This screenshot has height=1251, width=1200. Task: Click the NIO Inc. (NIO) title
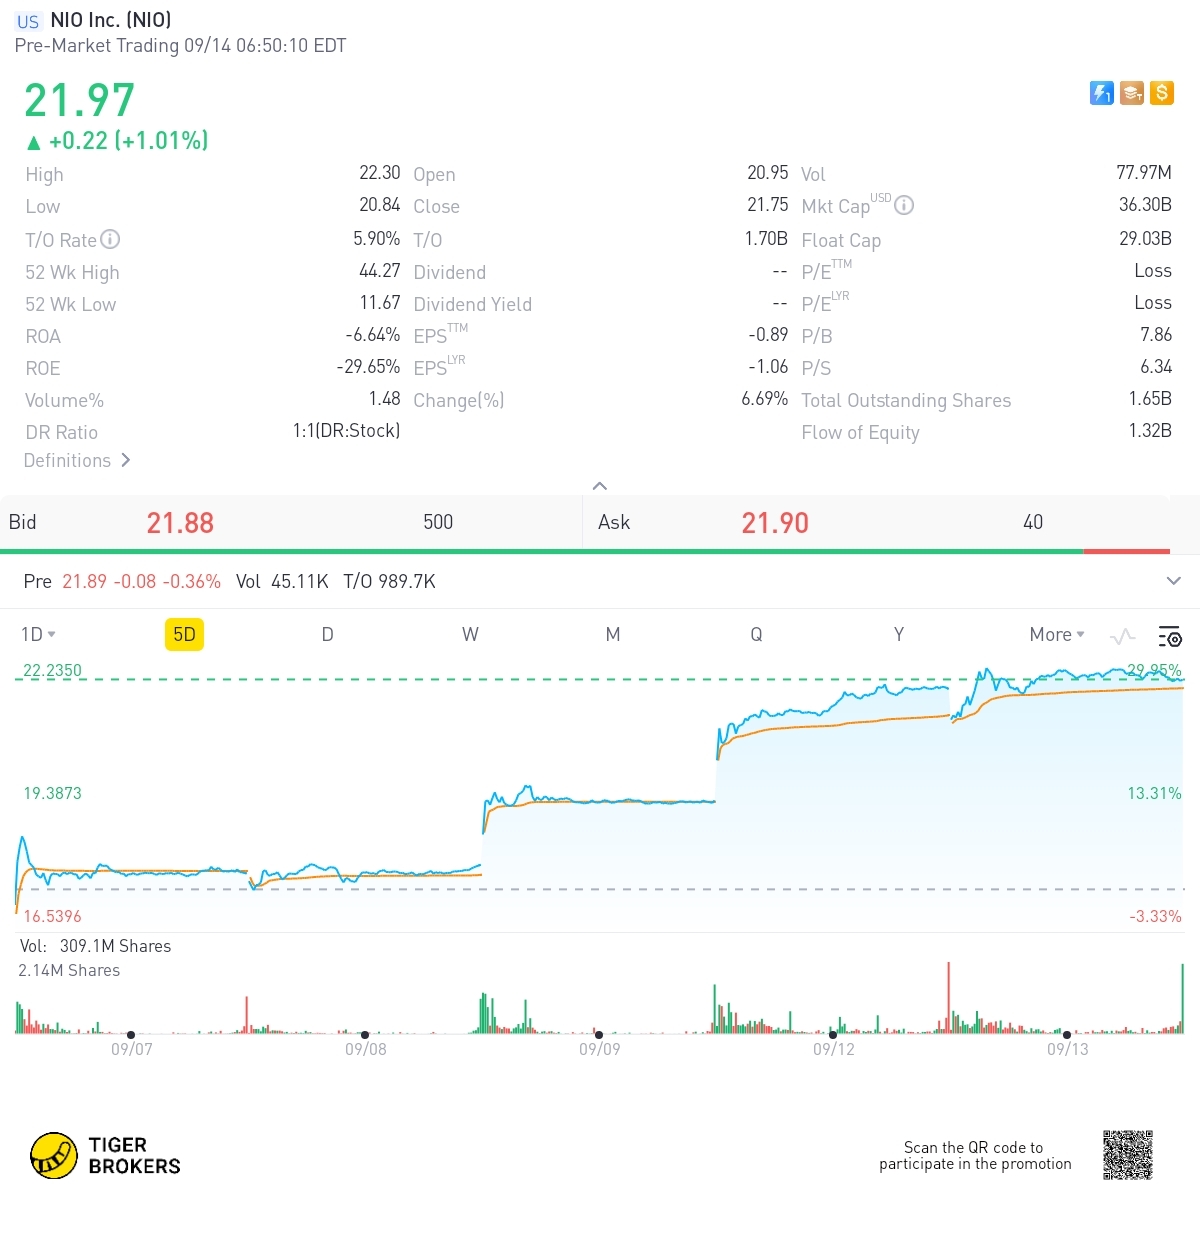(x=111, y=20)
